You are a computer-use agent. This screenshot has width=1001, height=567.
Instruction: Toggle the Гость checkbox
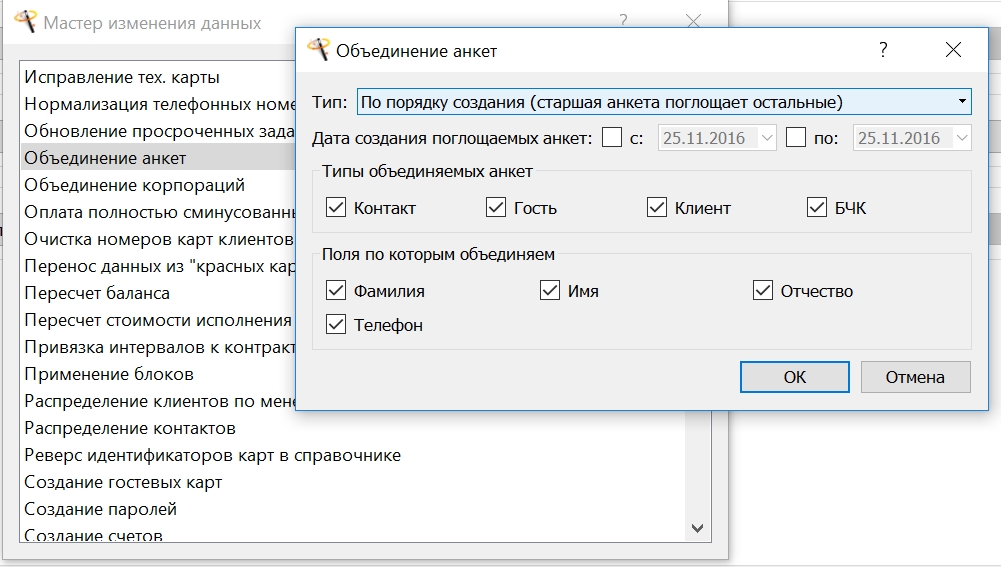tap(496, 207)
